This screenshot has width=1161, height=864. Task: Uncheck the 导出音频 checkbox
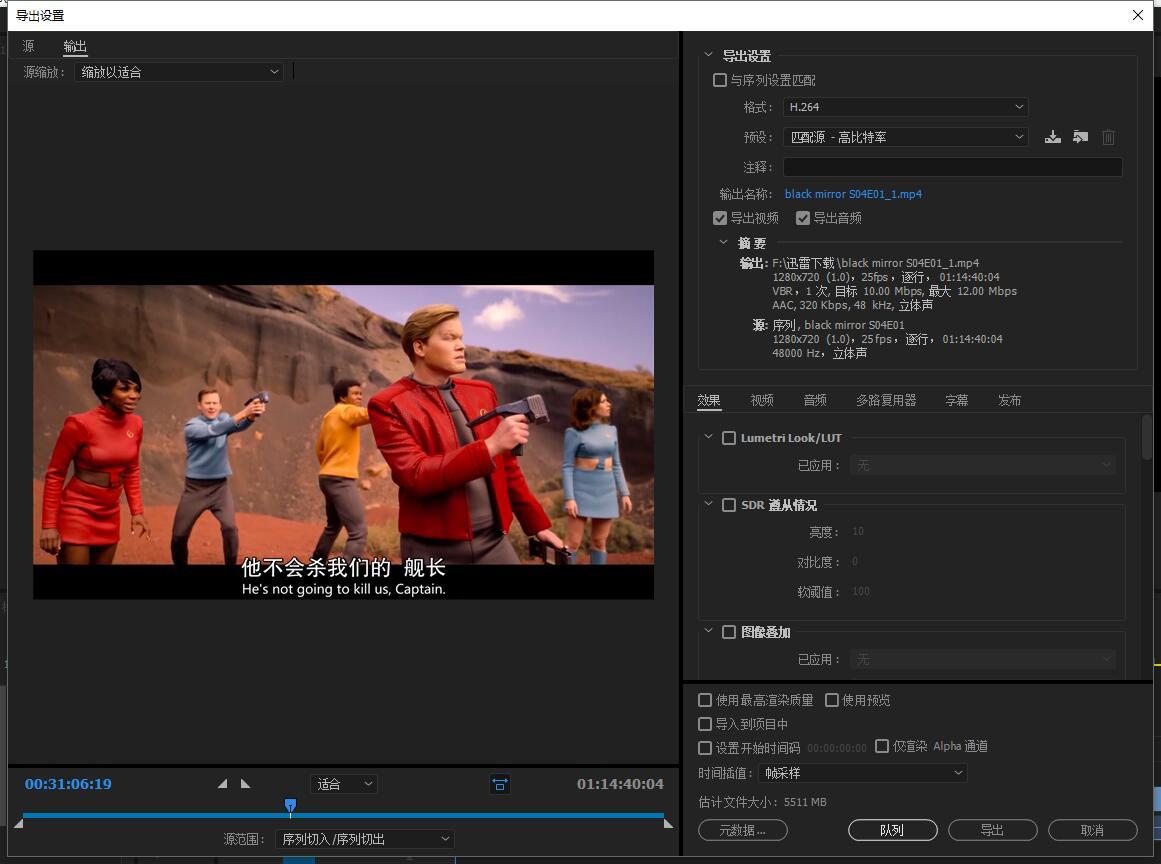coord(803,217)
